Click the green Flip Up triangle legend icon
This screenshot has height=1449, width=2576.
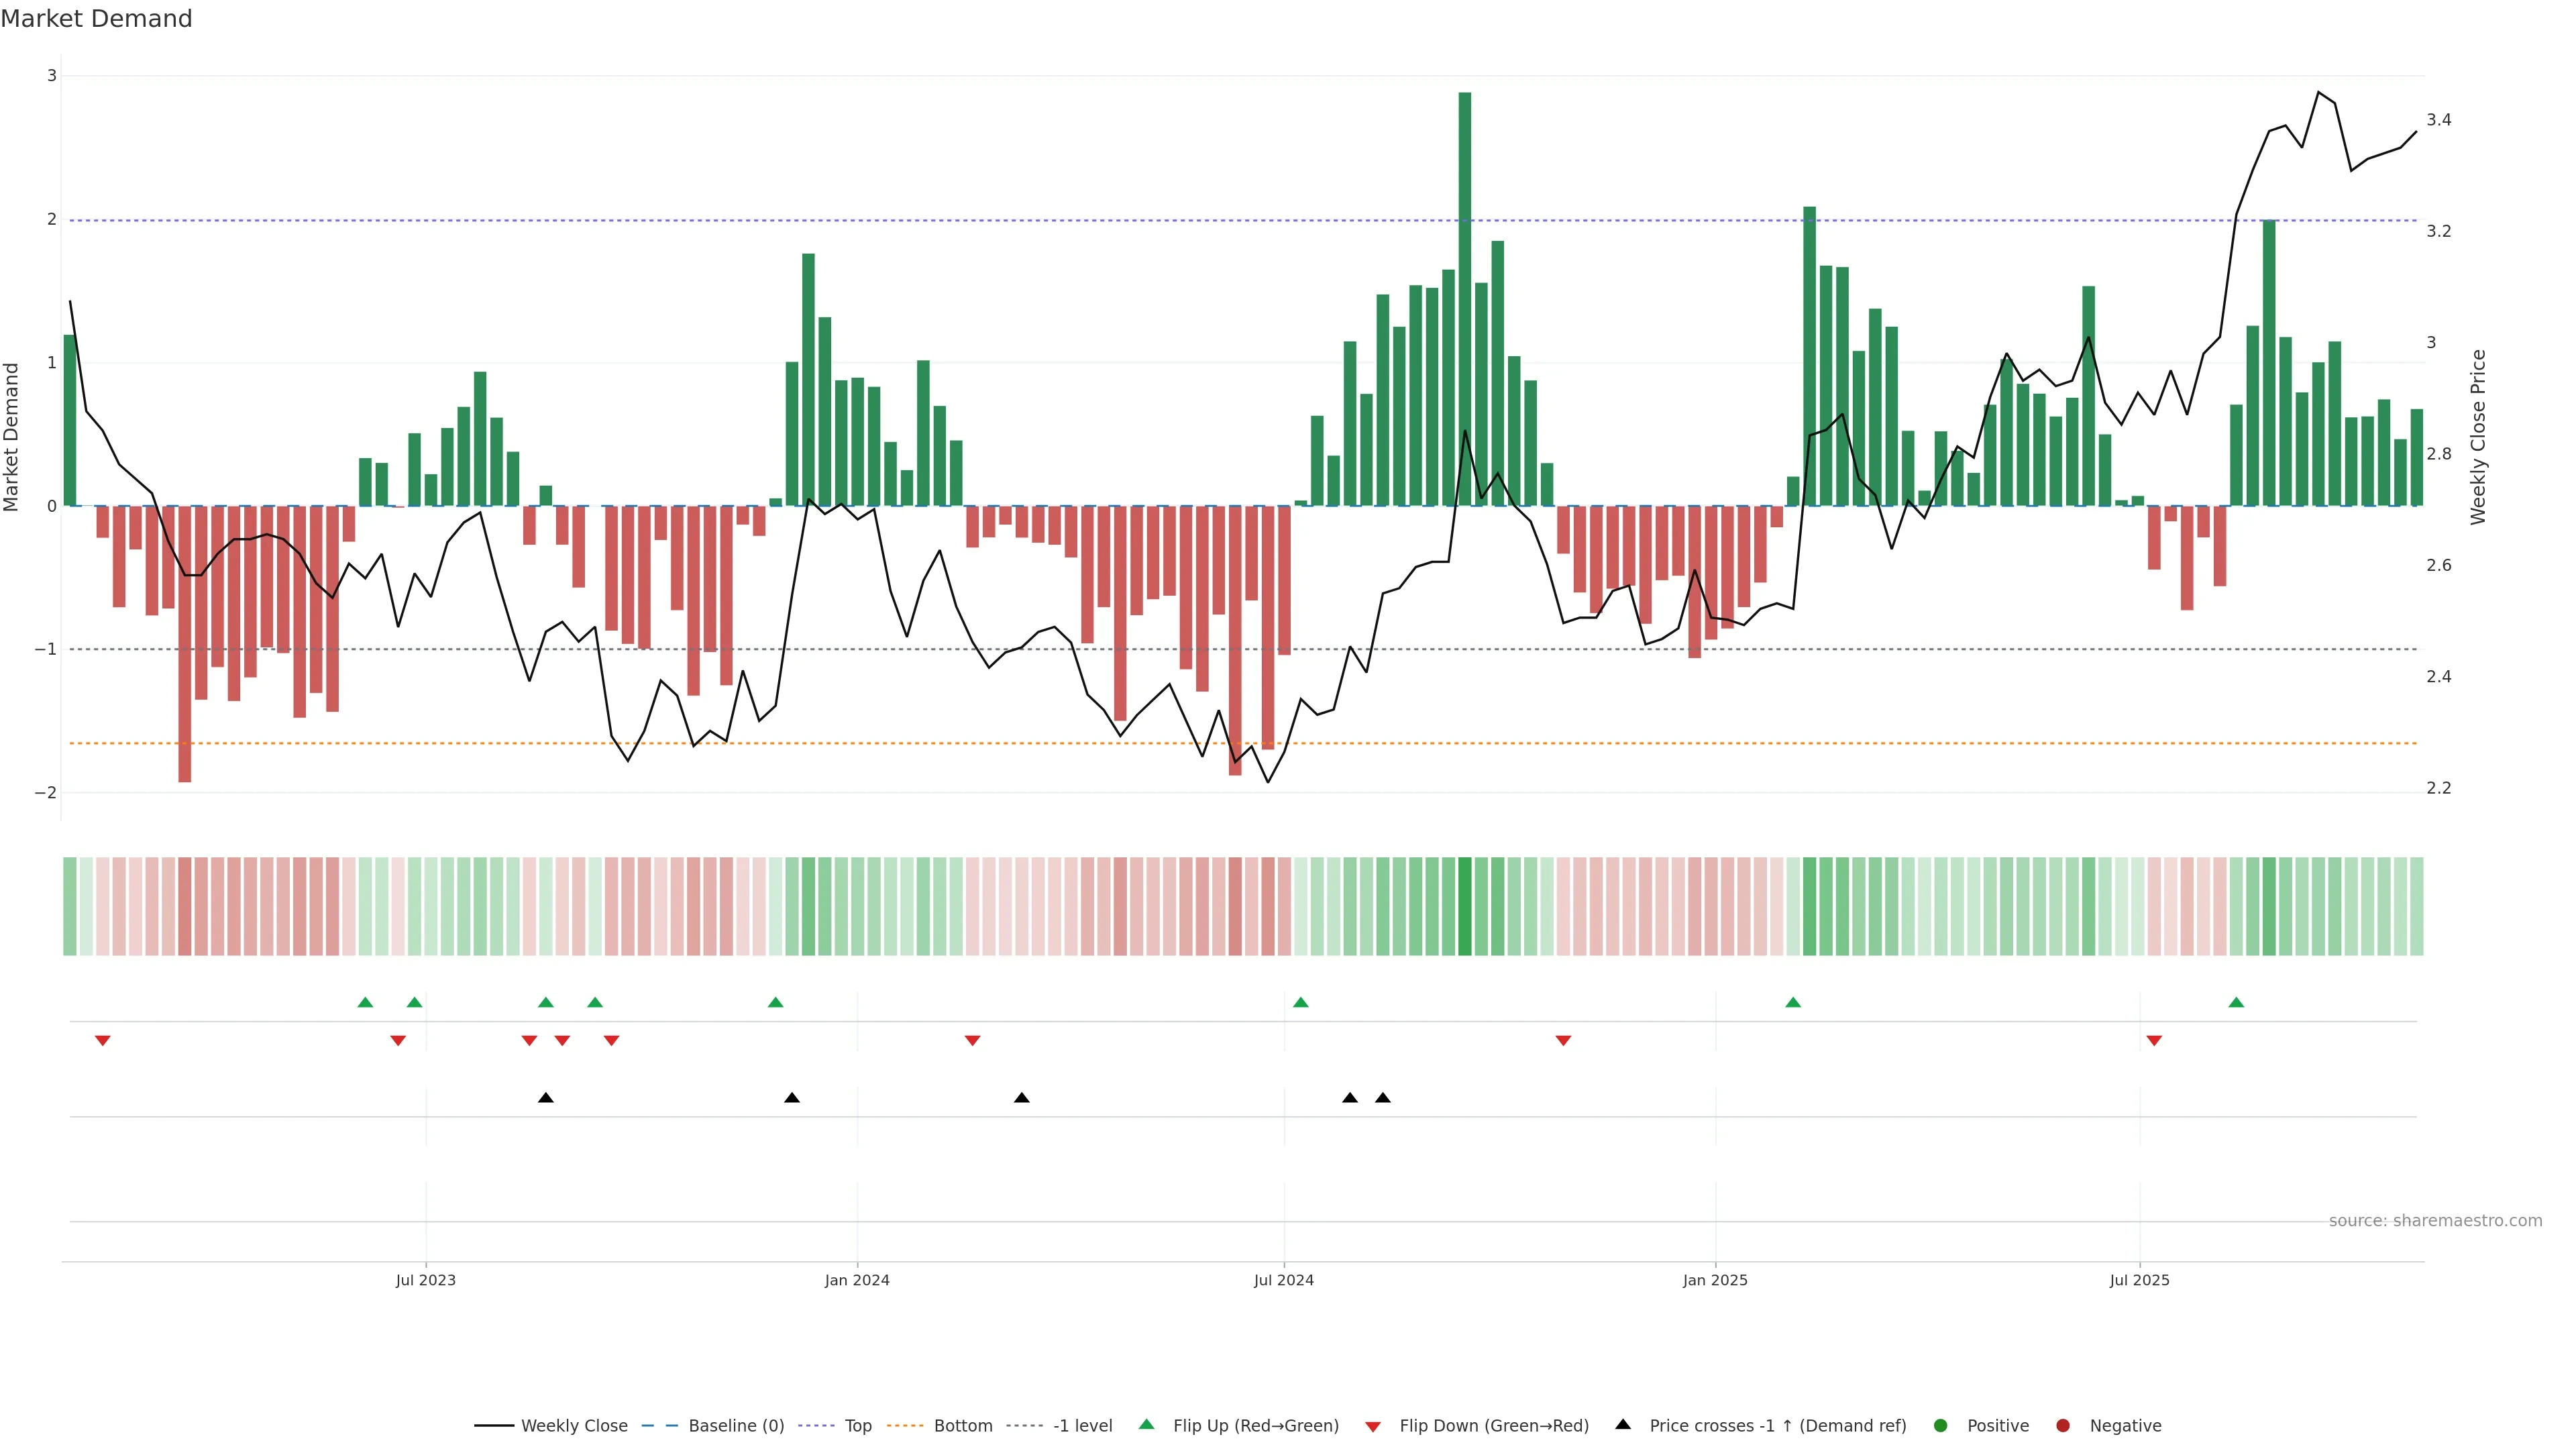click(1147, 1424)
